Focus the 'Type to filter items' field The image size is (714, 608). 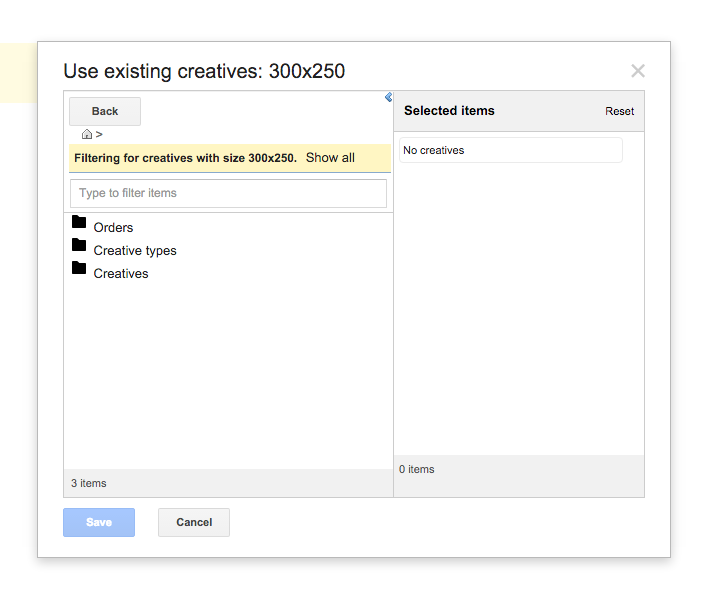[228, 193]
